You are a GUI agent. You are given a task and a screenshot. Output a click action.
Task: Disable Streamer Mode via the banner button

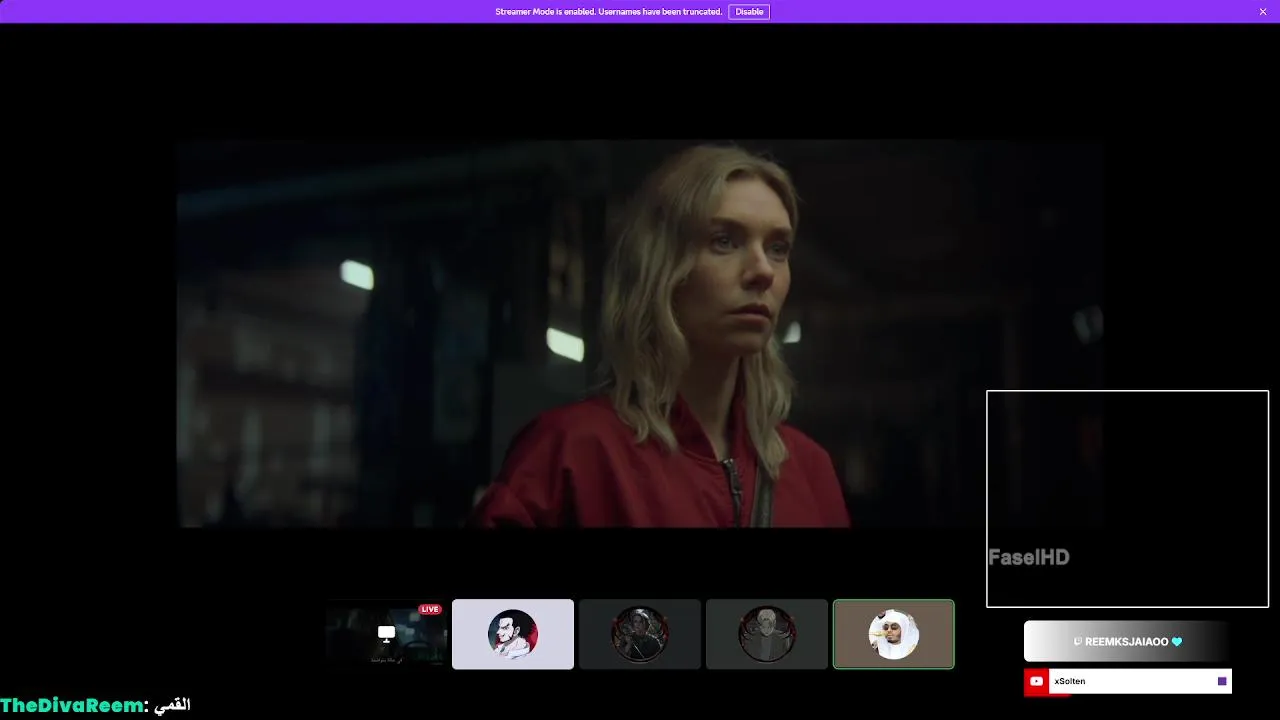click(749, 12)
